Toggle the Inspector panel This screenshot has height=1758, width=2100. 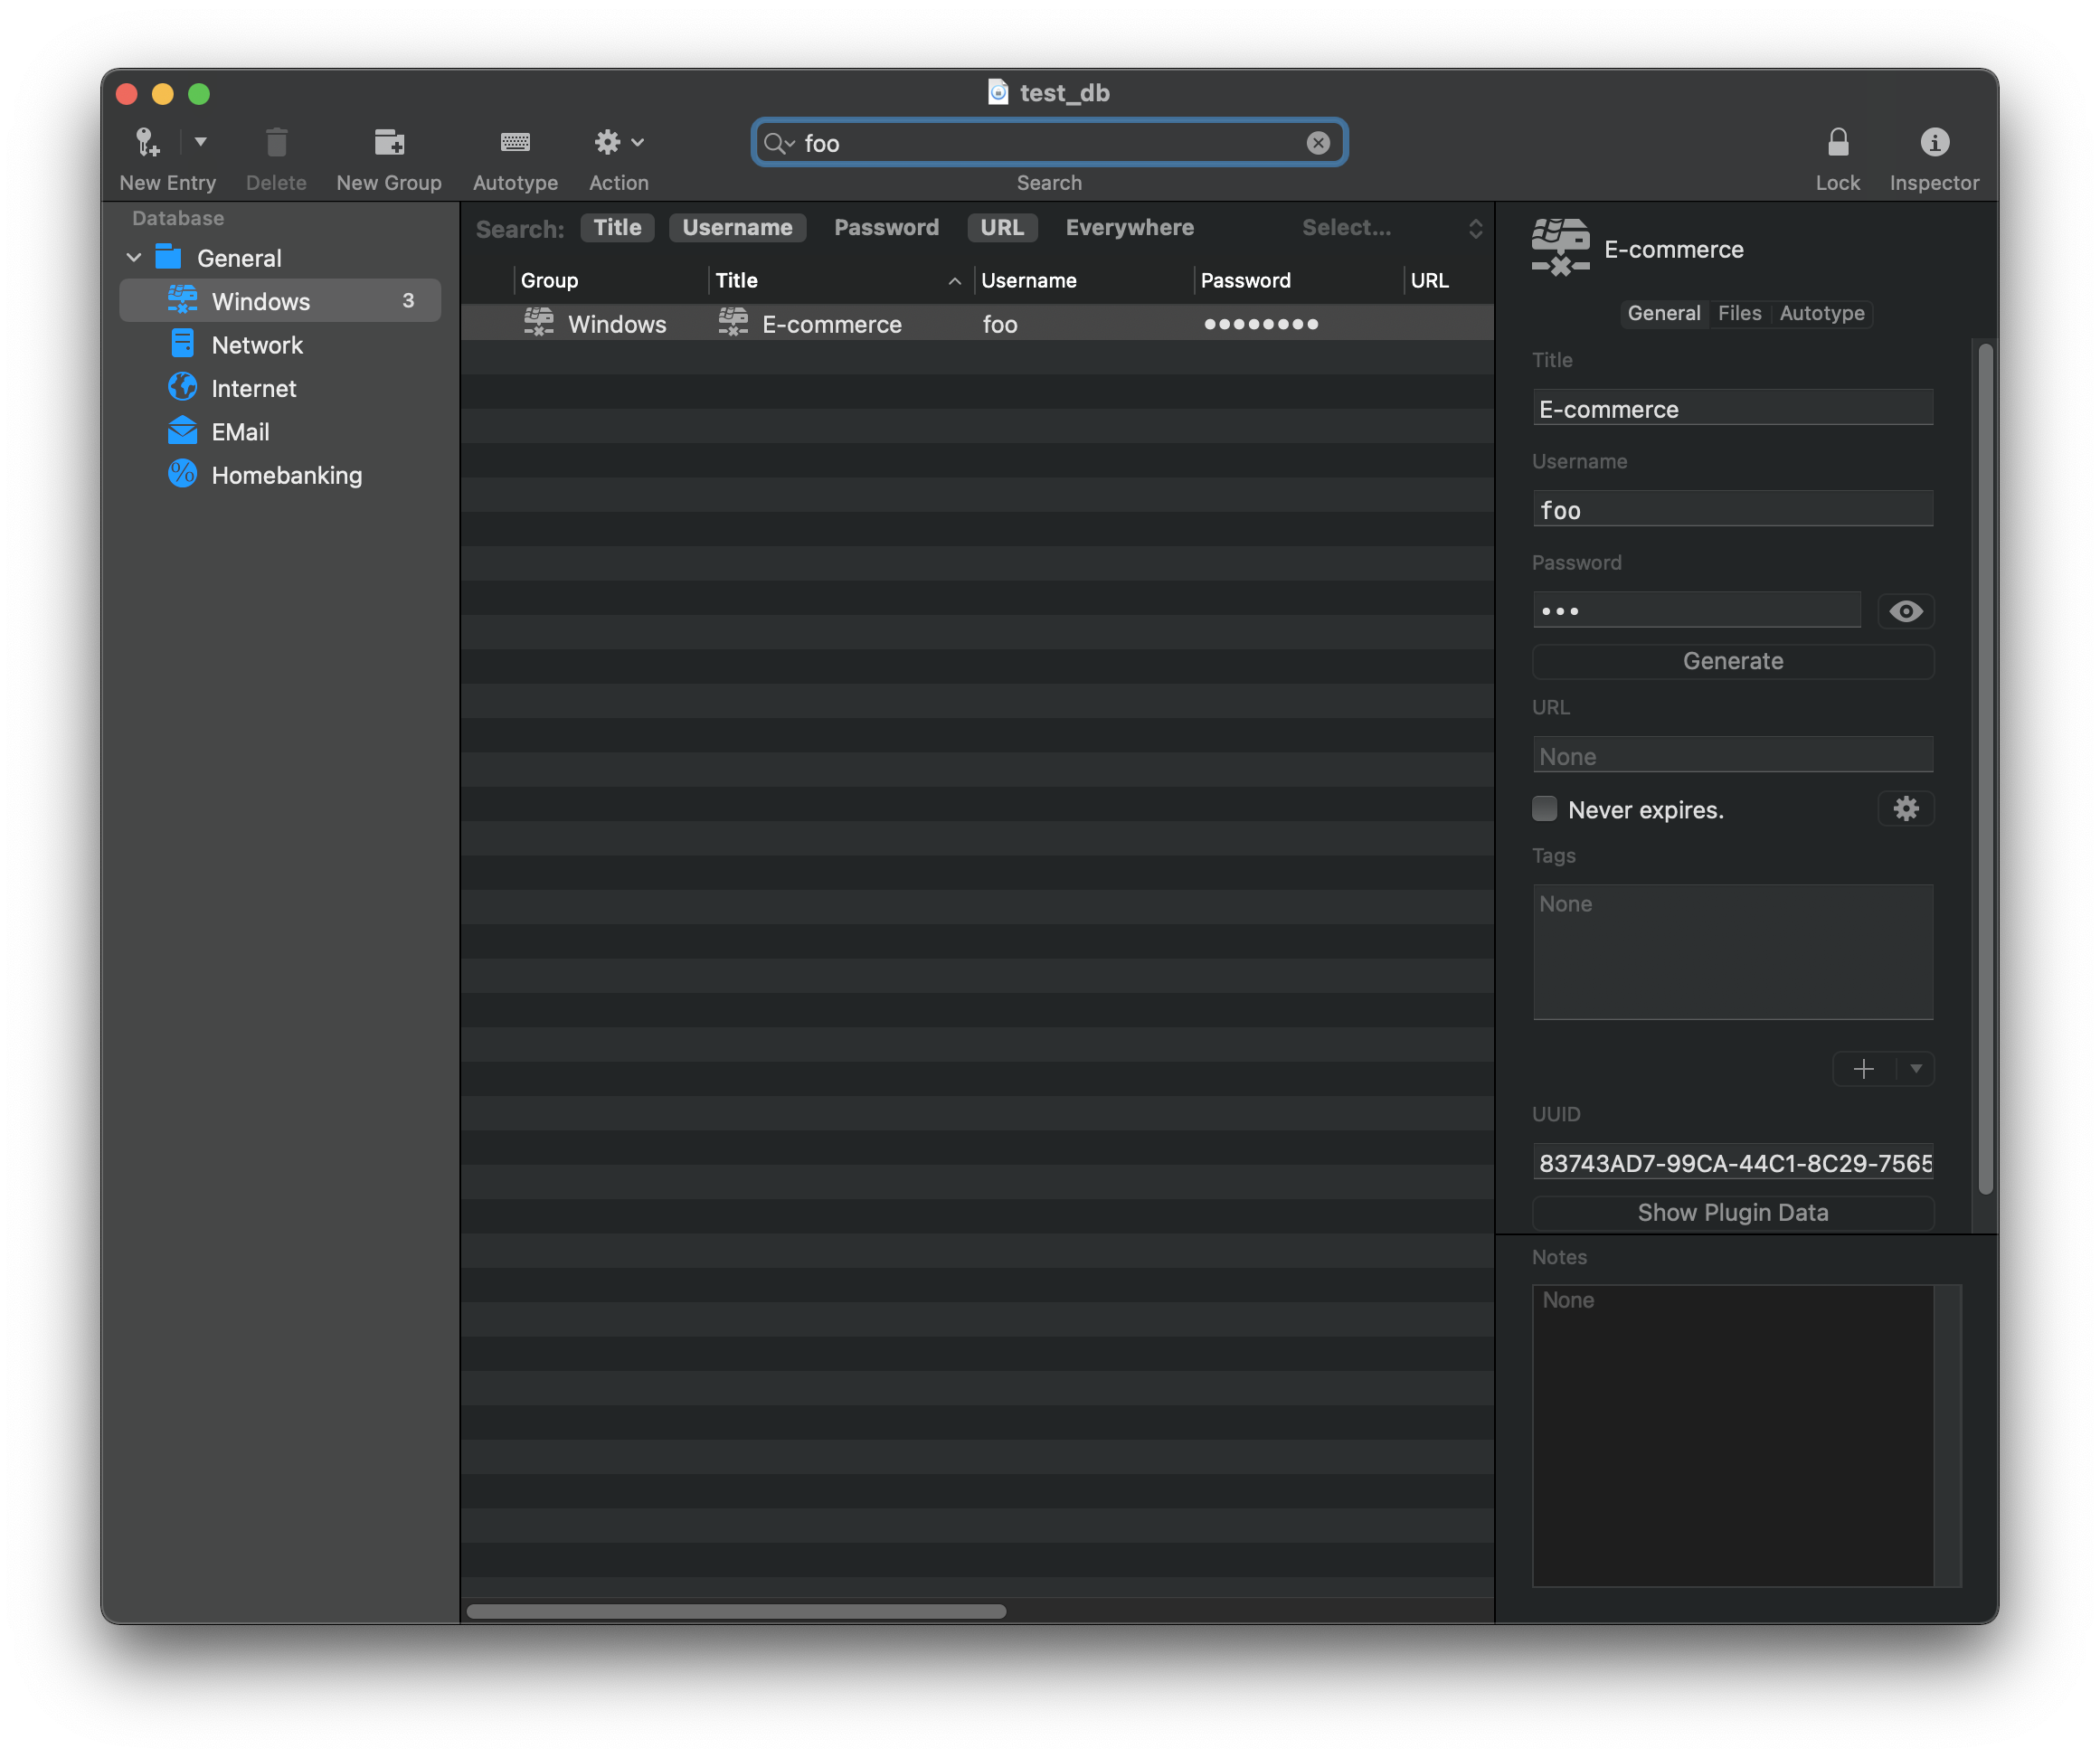pyautogui.click(x=1934, y=143)
